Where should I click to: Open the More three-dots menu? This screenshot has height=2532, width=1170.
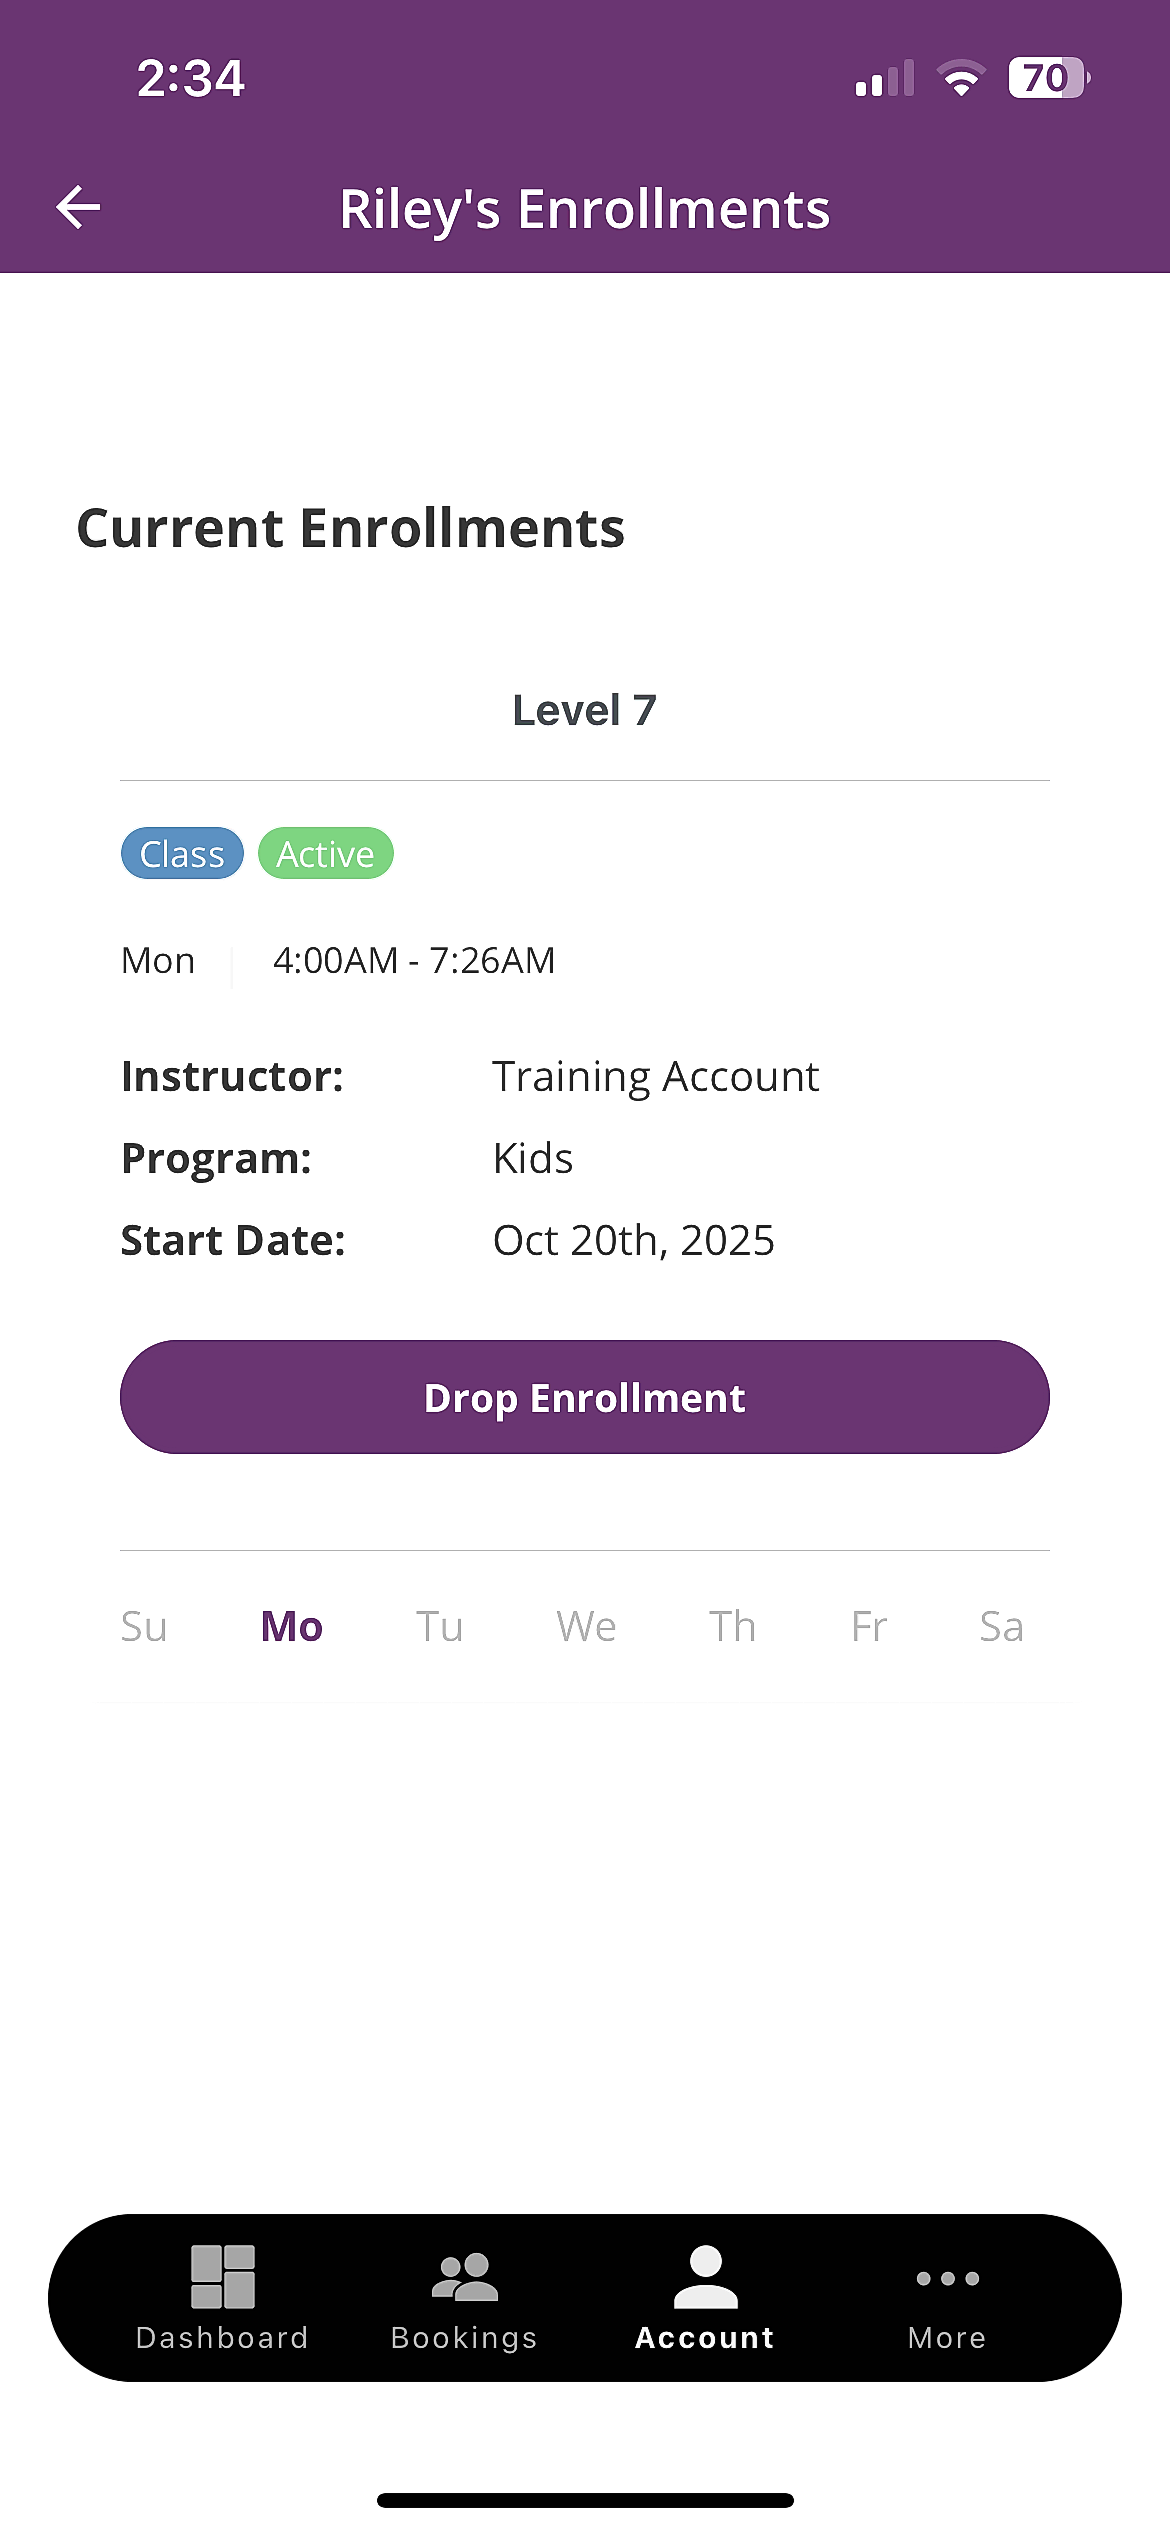click(x=947, y=2279)
